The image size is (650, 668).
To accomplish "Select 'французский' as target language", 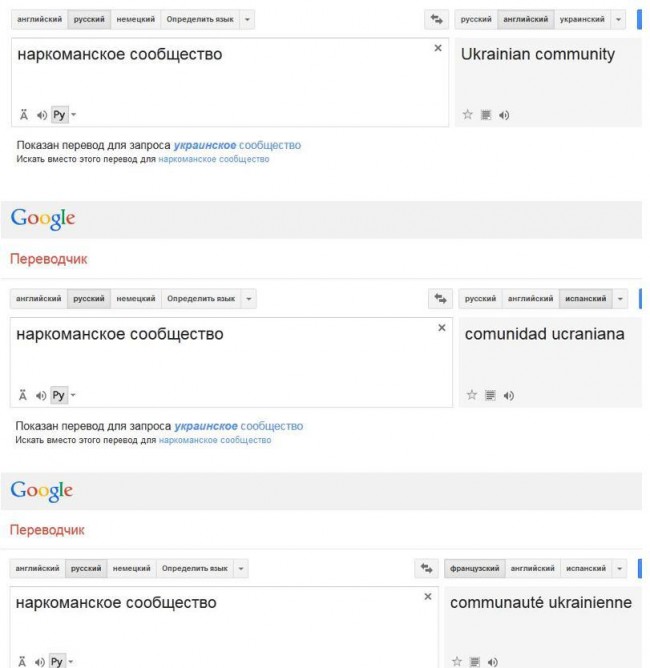I will [x=475, y=569].
